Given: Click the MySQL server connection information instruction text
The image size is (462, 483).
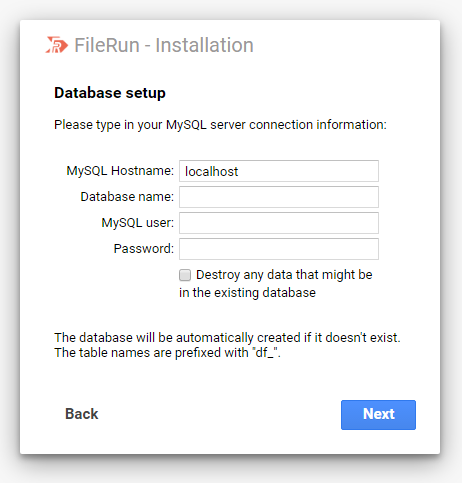Looking at the screenshot, I should pyautogui.click(x=220, y=125).
